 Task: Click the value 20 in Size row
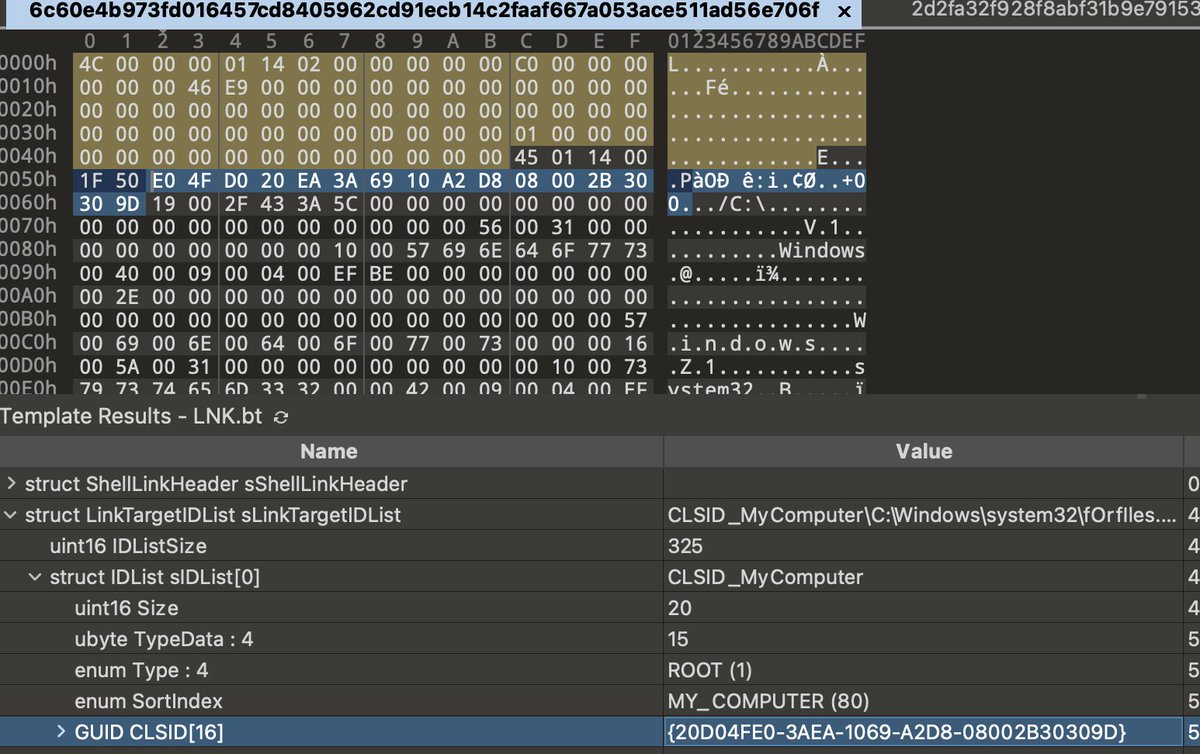(x=679, y=608)
